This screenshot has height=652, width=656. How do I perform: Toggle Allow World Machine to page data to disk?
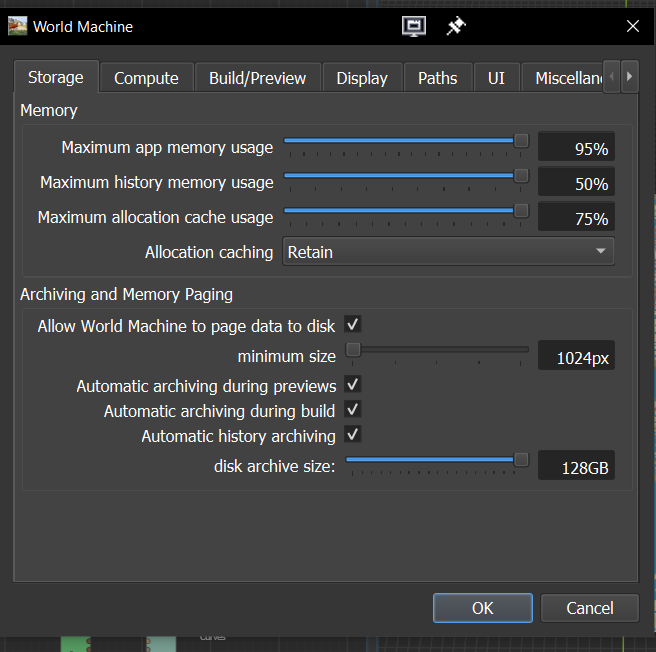(x=353, y=324)
